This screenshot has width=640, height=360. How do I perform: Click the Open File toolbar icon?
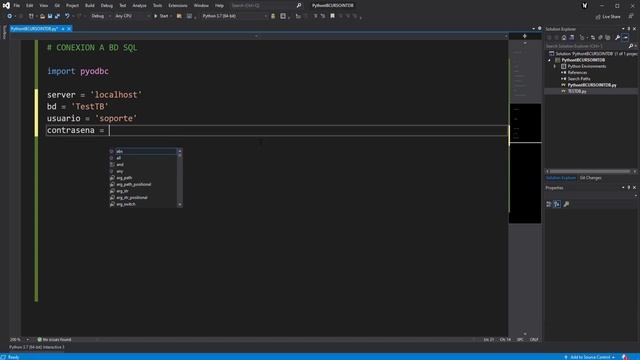pos(42,16)
